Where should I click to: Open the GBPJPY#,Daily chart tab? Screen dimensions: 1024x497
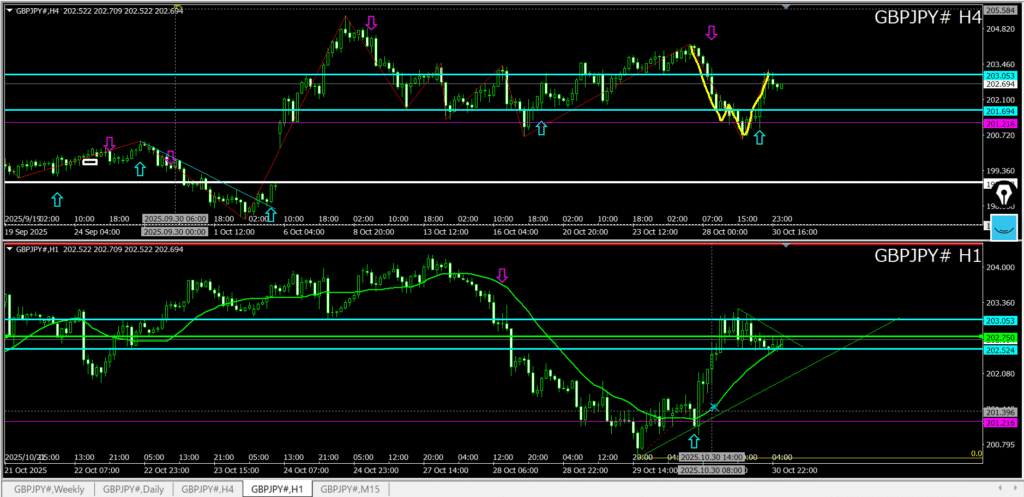pos(135,489)
